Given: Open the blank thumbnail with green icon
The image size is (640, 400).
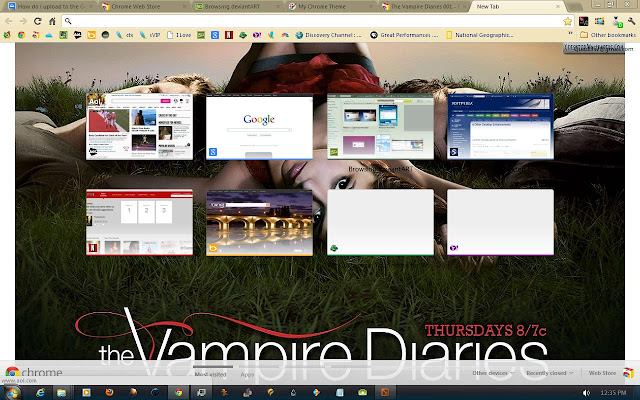Looking at the screenshot, I should [380, 222].
